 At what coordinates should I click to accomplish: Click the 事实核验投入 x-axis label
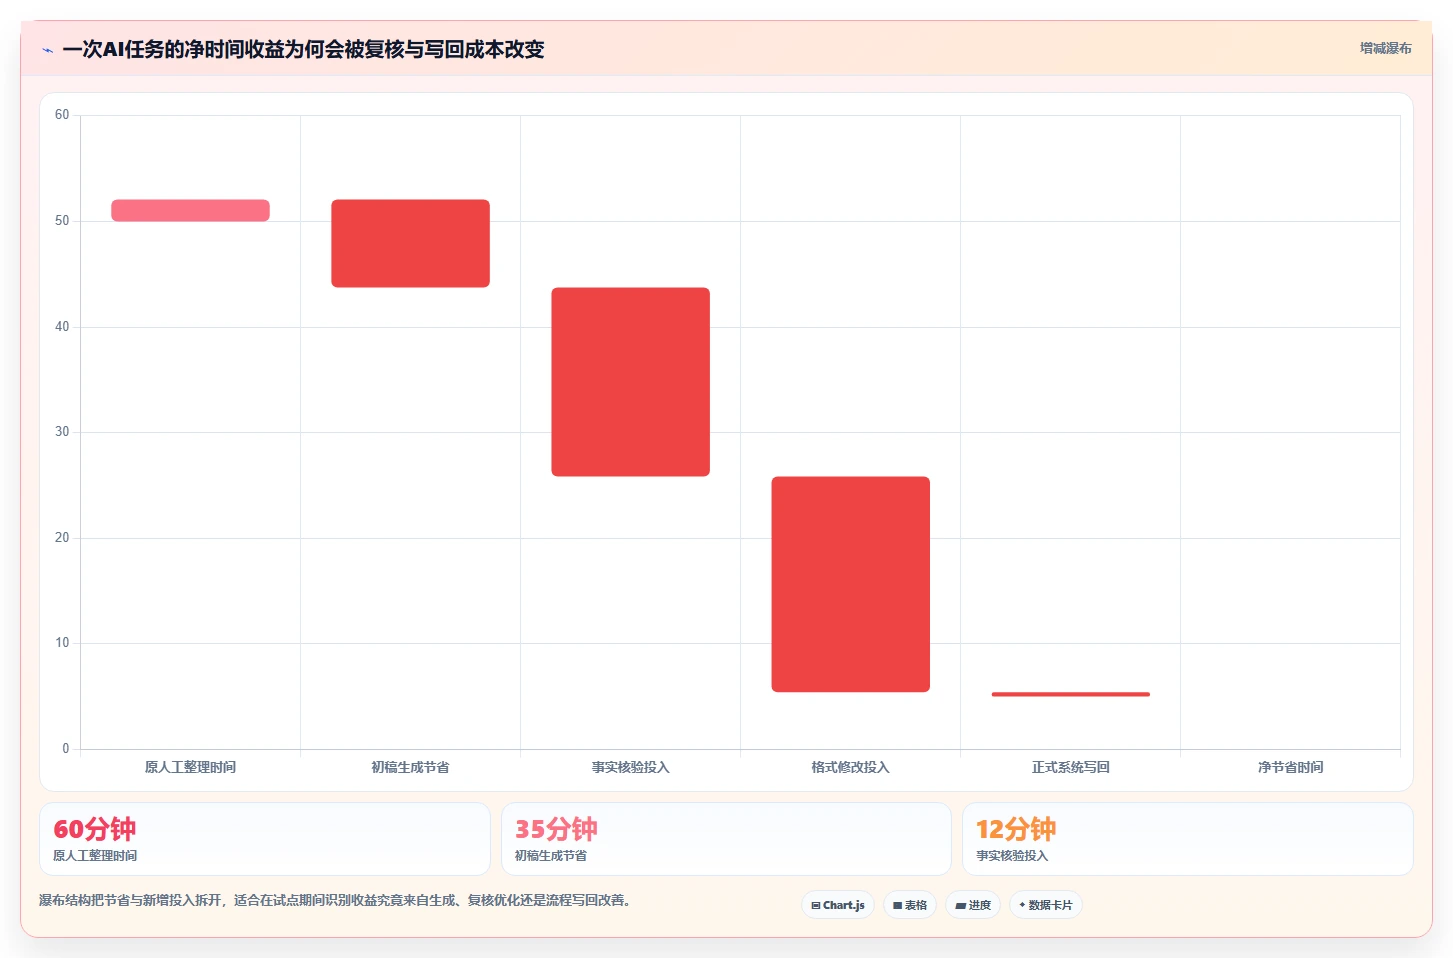click(x=630, y=767)
